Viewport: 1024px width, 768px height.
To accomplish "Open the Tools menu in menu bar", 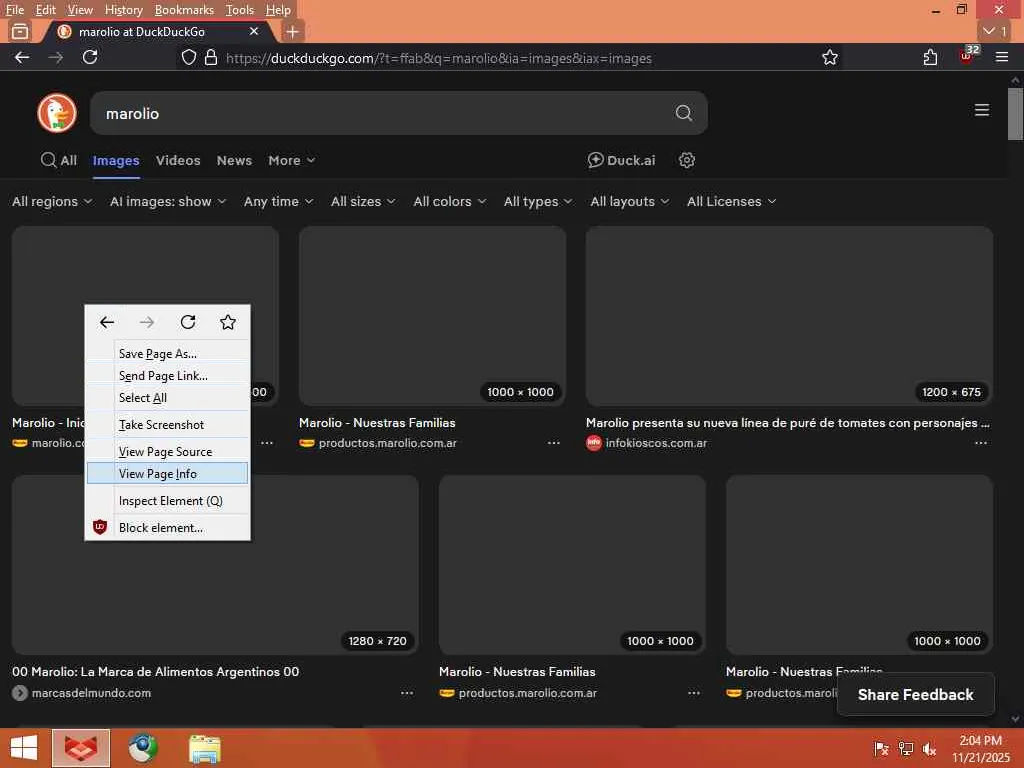I will click(x=239, y=10).
